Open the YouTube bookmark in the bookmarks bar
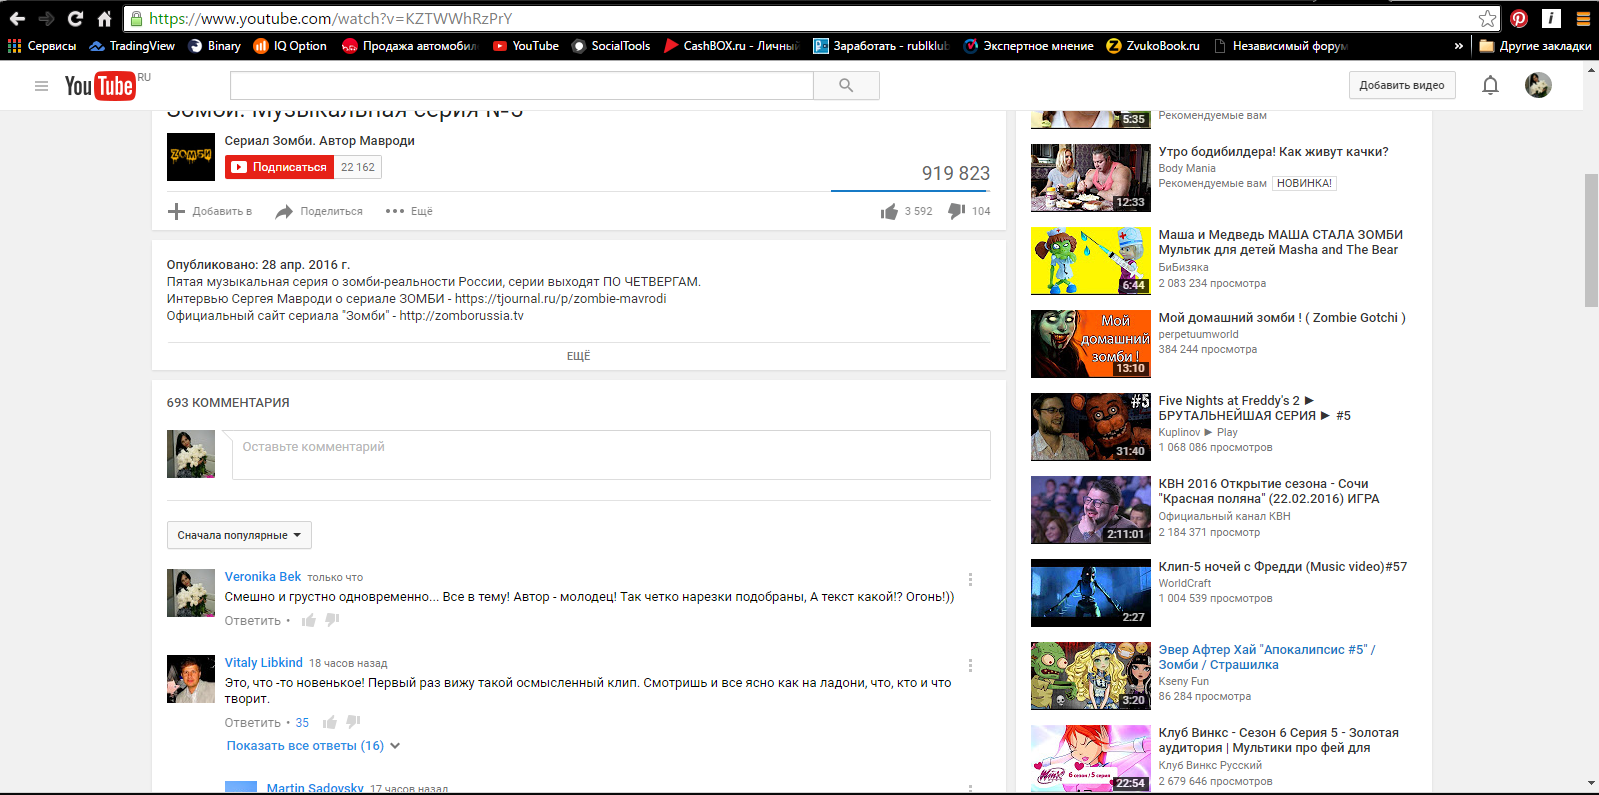The image size is (1599, 795). pos(526,46)
